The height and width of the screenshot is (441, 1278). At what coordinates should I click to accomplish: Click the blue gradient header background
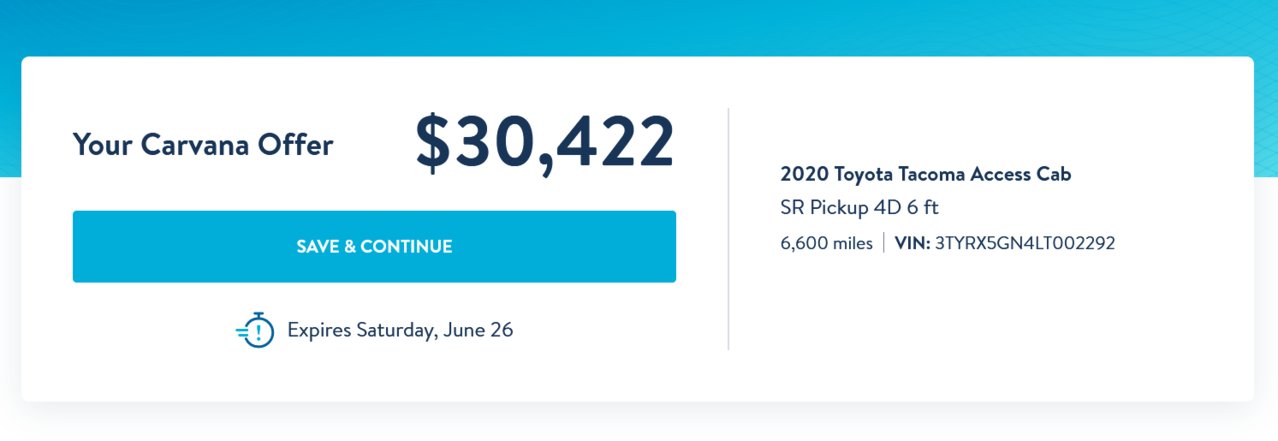click(x=640, y=25)
